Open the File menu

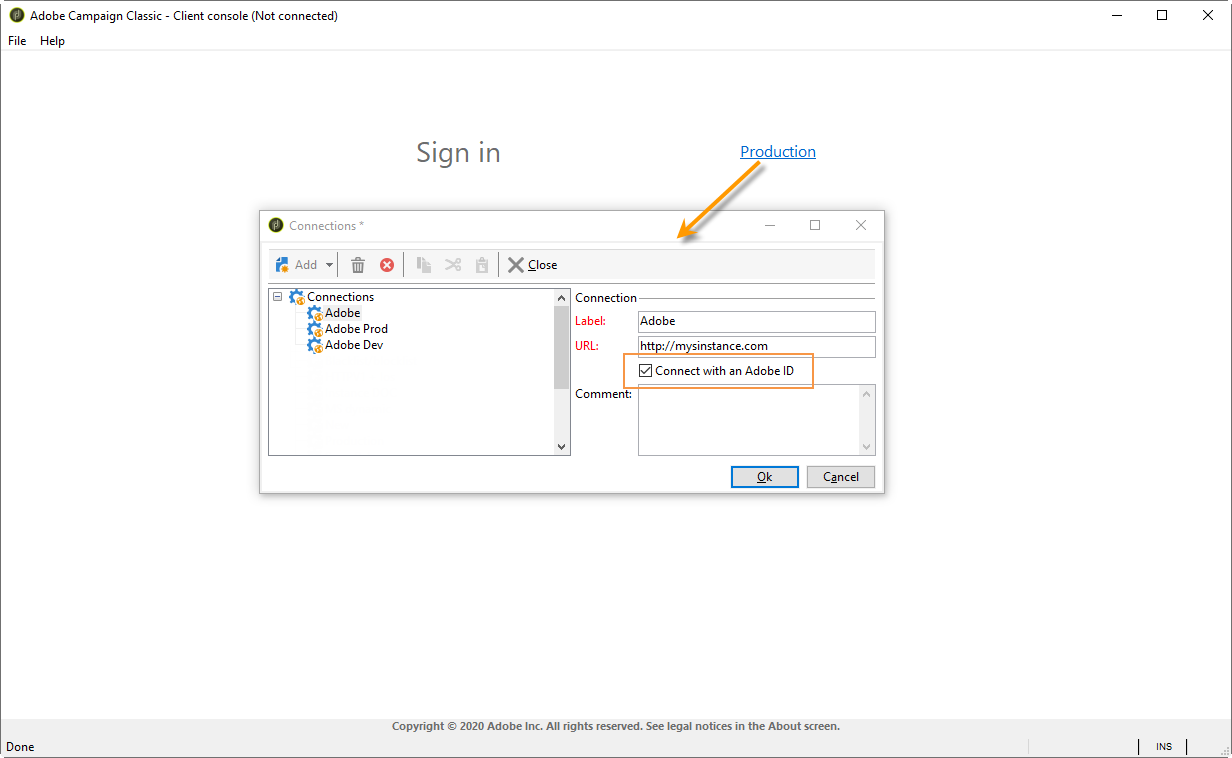pos(17,41)
